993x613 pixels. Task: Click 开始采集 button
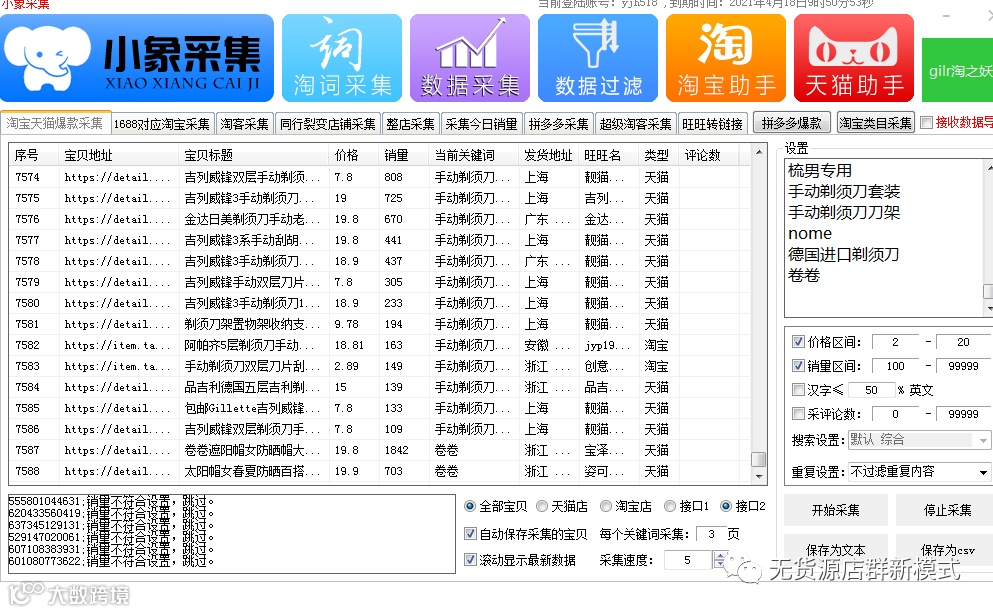click(x=836, y=510)
